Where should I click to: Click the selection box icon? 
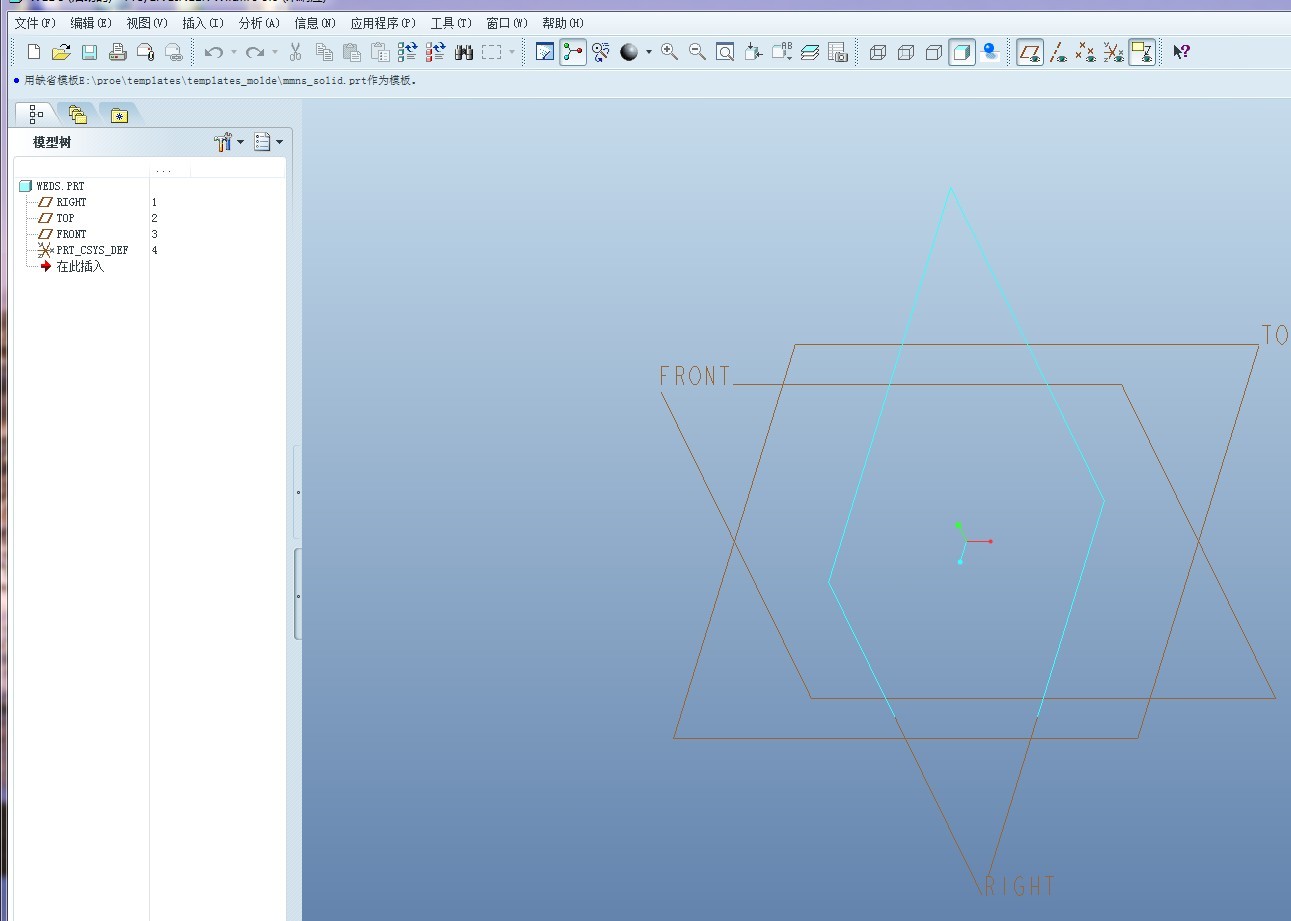pos(491,52)
